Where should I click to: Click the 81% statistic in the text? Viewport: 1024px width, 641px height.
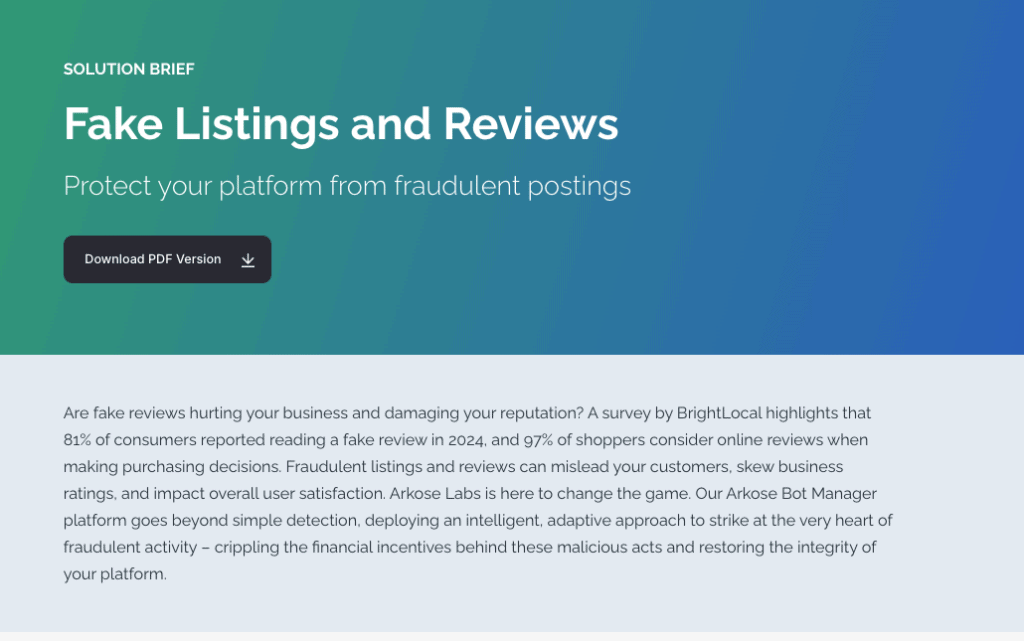tap(79, 439)
